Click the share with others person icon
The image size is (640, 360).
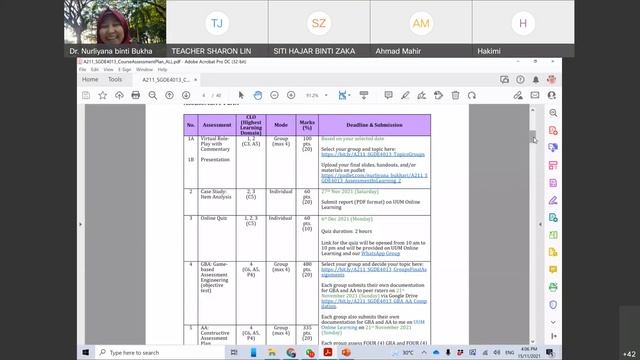tap(551, 96)
